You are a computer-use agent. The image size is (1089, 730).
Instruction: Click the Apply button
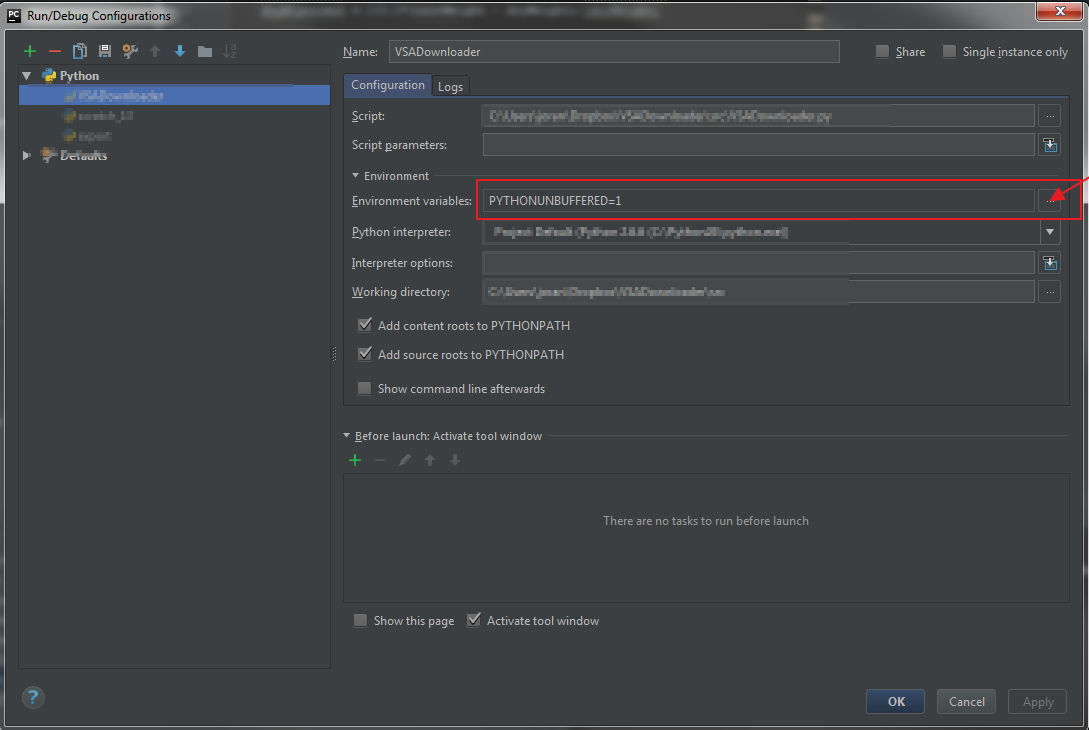click(1037, 701)
